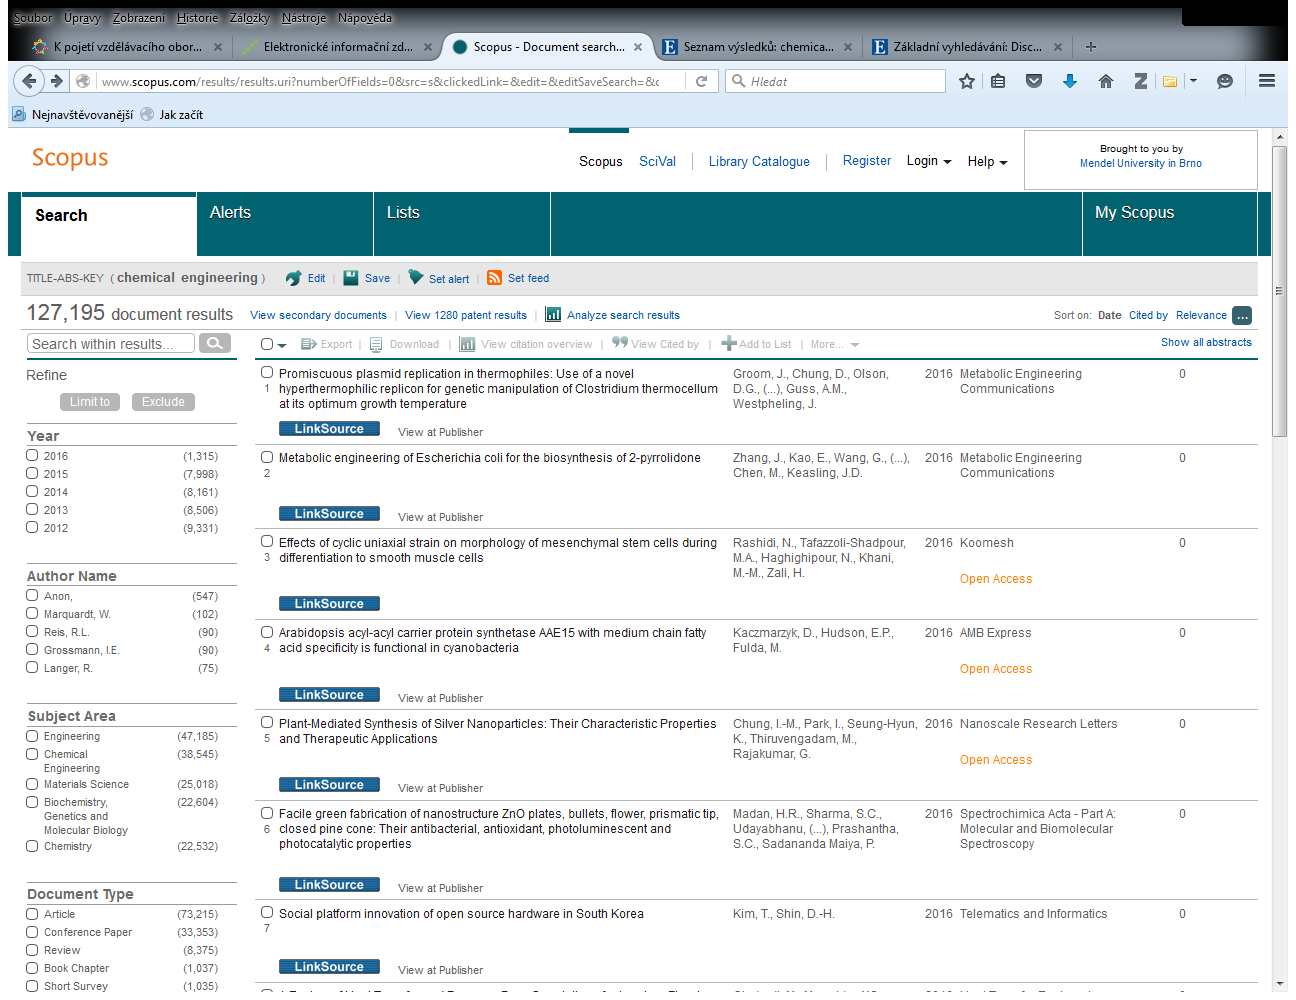The height and width of the screenshot is (1000, 1296).
Task: Check the 2014 year filter
Action: [32, 491]
